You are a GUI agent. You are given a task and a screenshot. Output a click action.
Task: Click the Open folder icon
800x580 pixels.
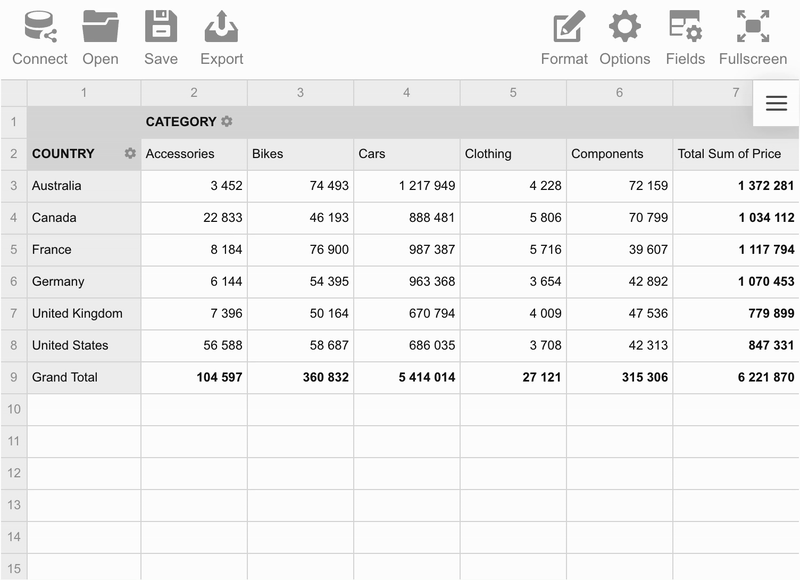(101, 27)
